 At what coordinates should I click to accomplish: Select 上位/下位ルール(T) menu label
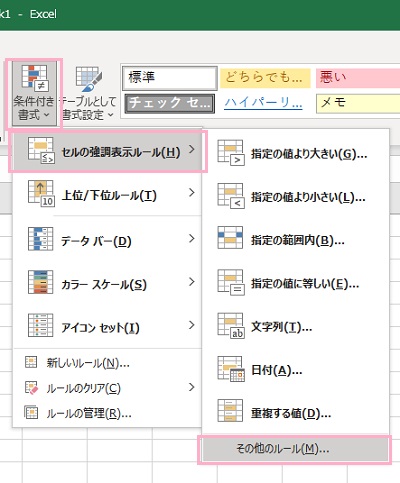pyautogui.click(x=109, y=195)
